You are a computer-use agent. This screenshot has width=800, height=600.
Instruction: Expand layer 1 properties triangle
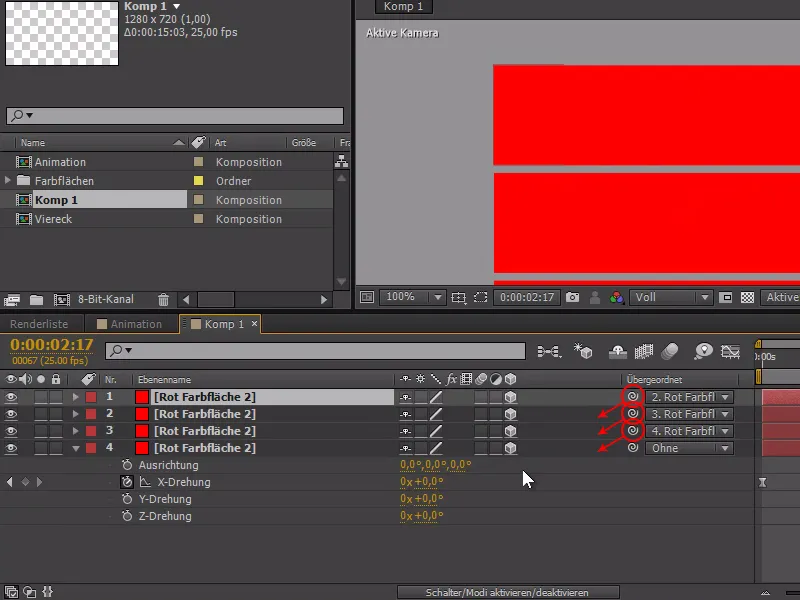click(x=76, y=397)
